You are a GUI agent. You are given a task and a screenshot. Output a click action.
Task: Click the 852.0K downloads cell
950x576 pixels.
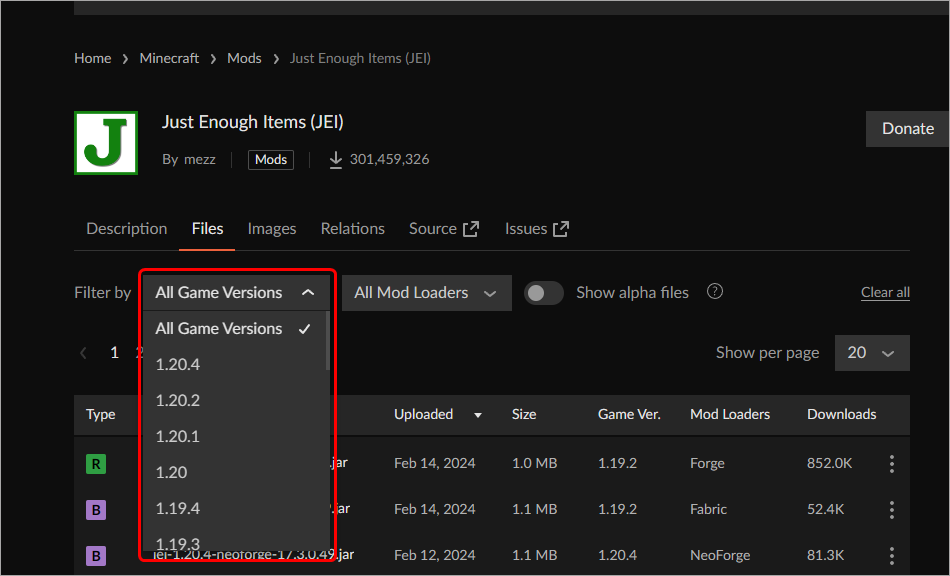coord(829,464)
